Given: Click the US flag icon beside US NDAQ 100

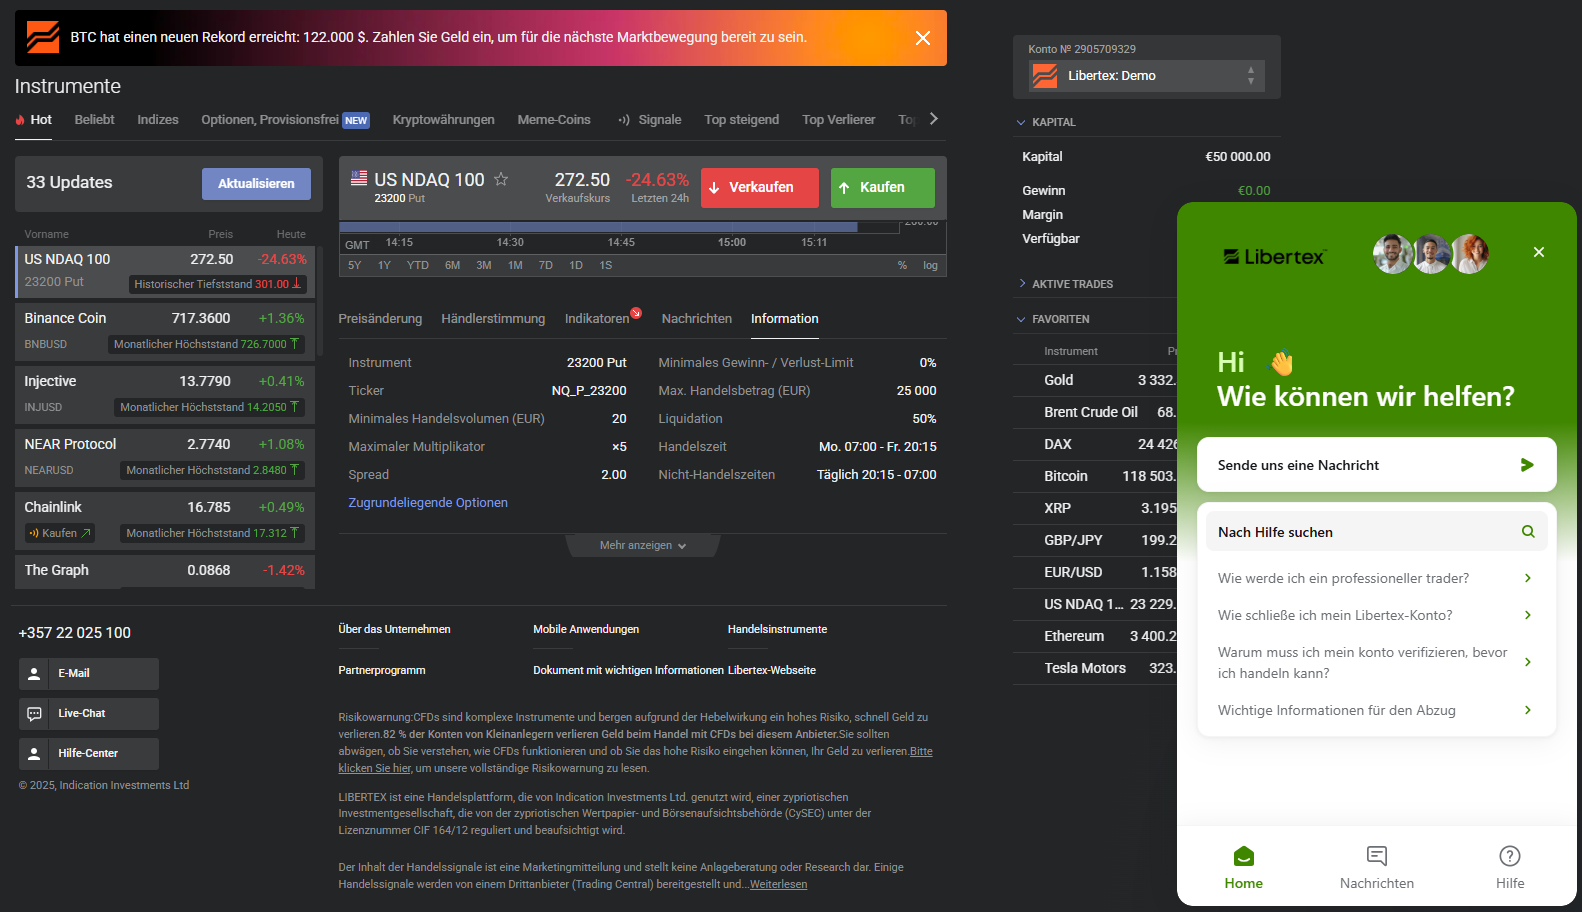Looking at the screenshot, I should 359,178.
